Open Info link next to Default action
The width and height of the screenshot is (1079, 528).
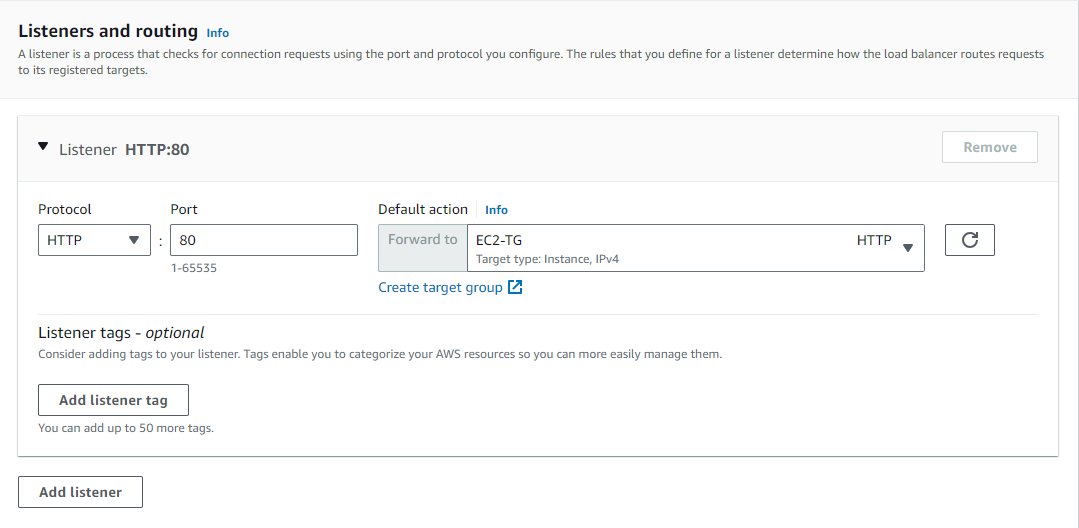pyautogui.click(x=496, y=210)
